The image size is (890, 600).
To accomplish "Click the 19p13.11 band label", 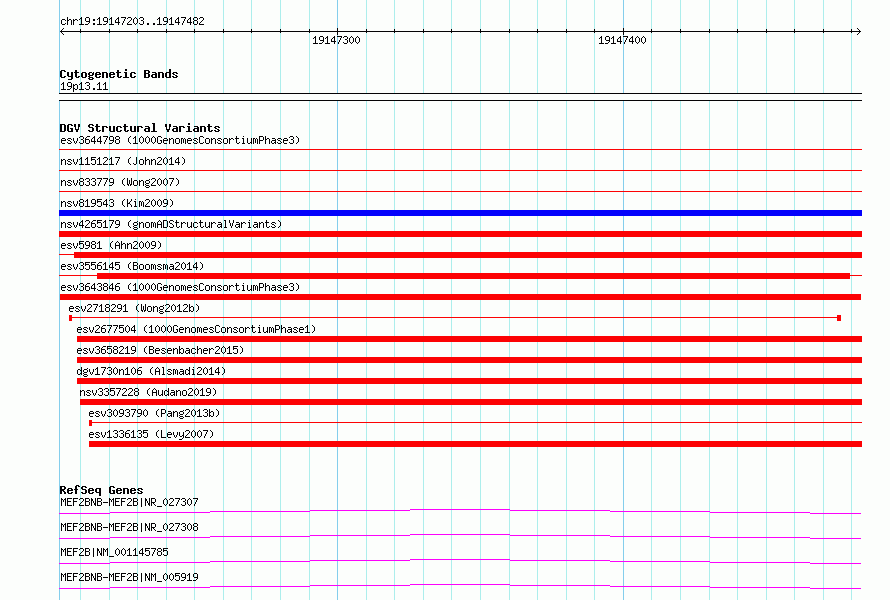I will tap(84, 86).
